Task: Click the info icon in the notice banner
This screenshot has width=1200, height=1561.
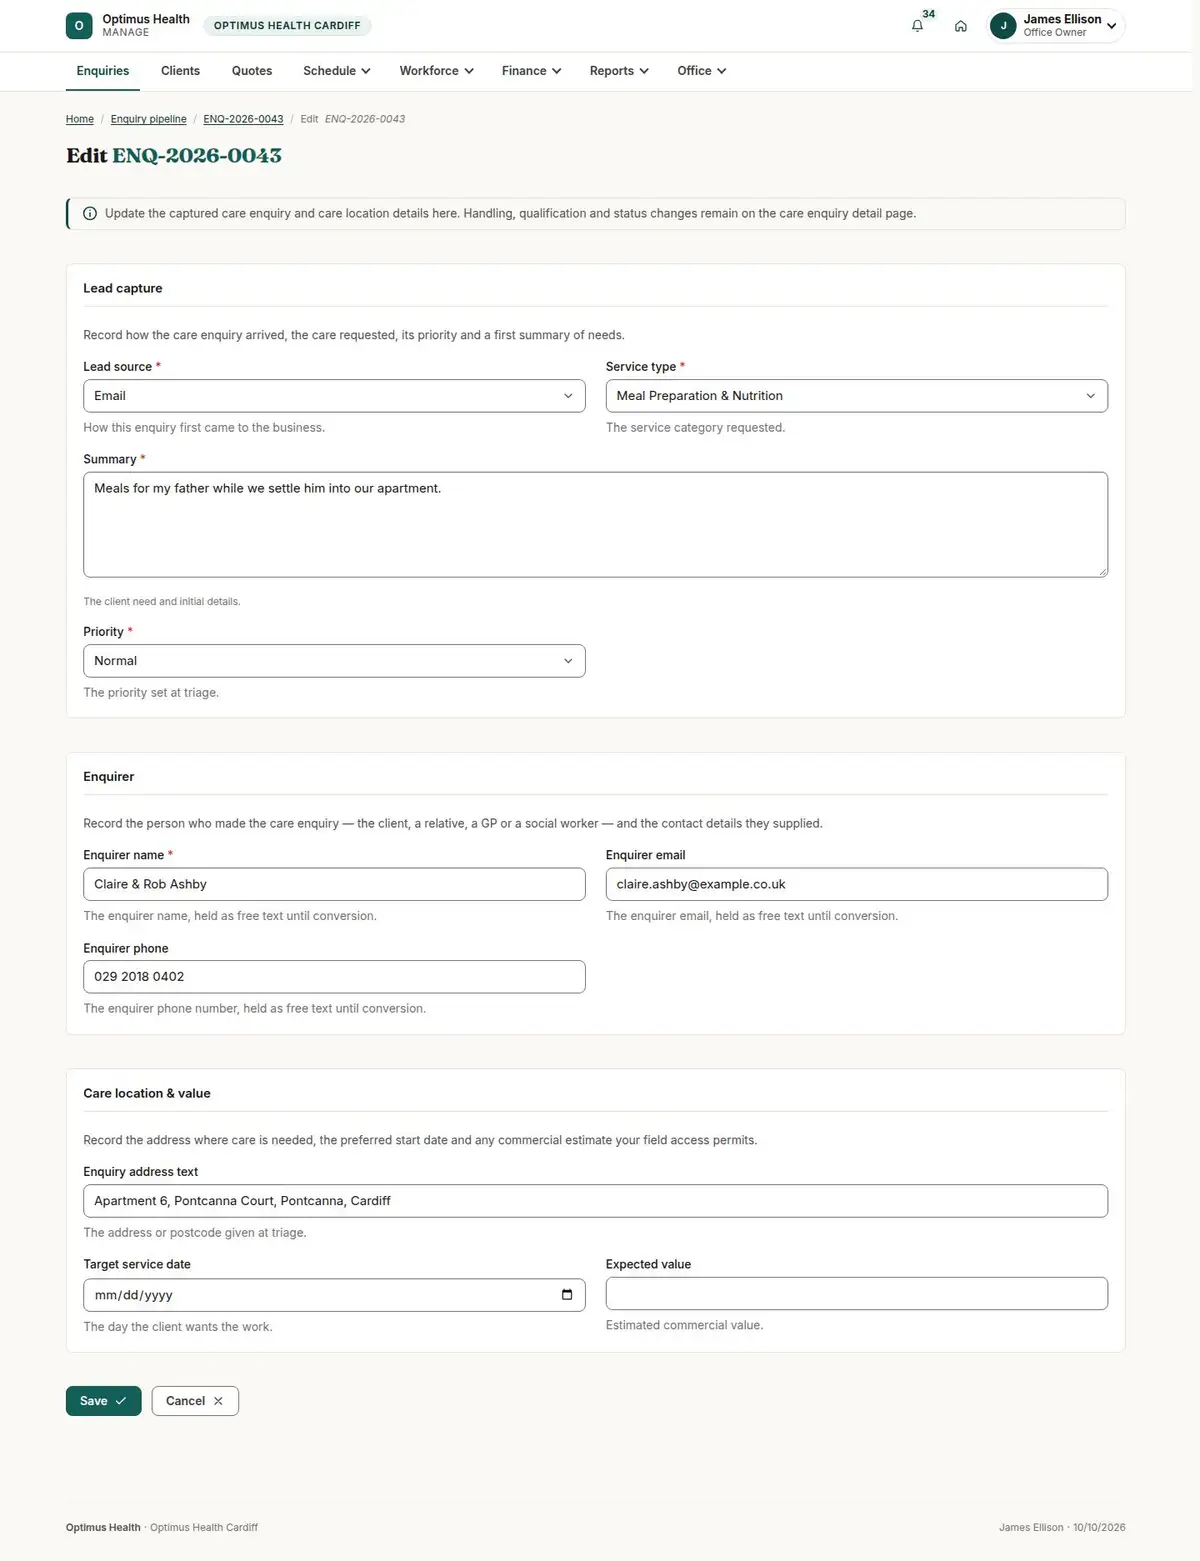Action: (90, 214)
